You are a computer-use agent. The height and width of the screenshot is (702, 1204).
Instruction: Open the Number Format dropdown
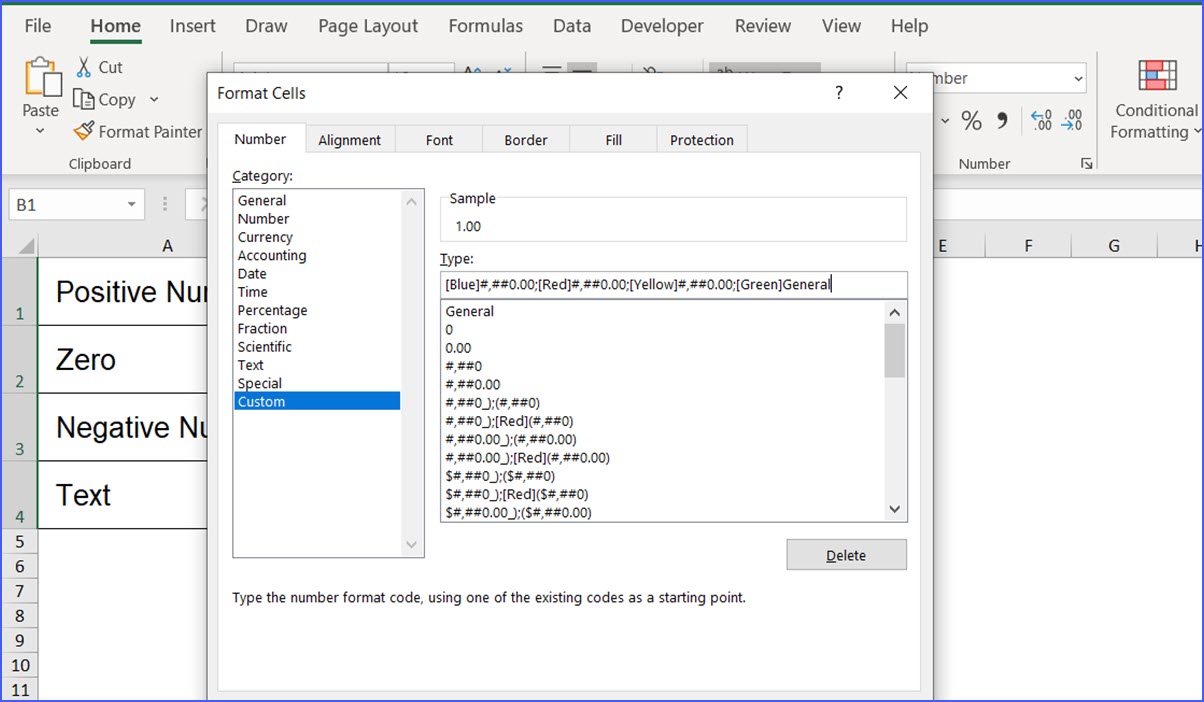point(1081,78)
